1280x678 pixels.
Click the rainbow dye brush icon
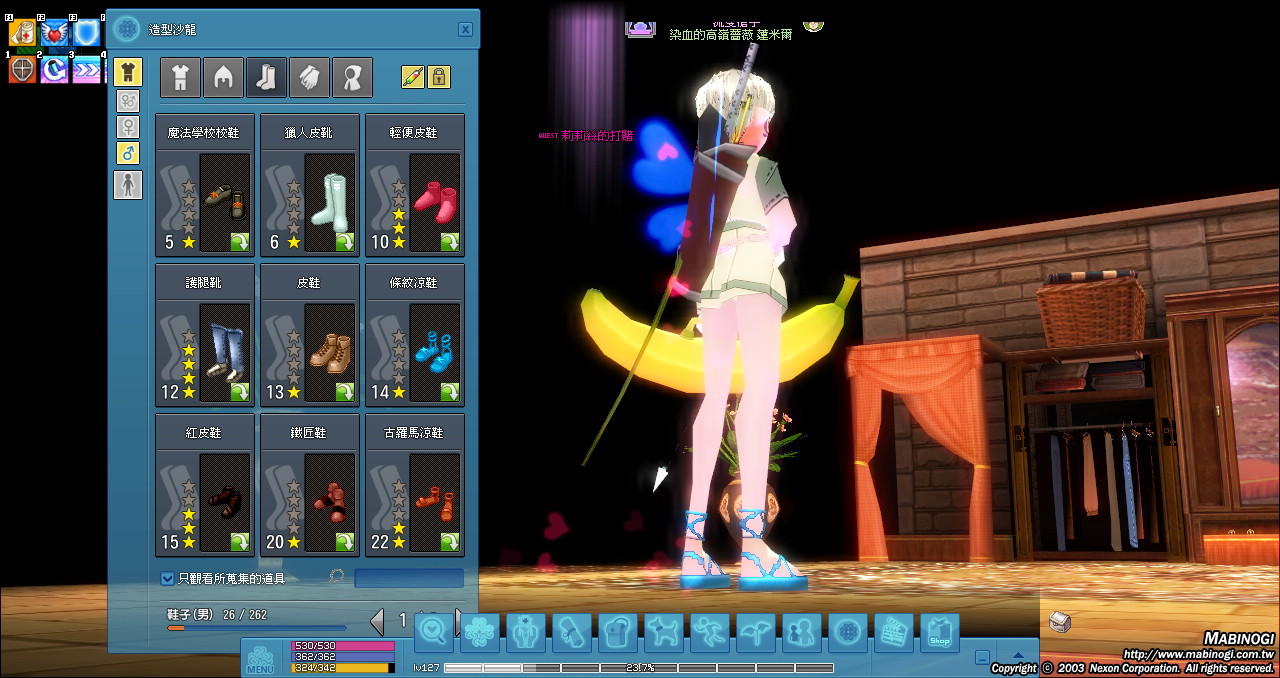[x=413, y=77]
